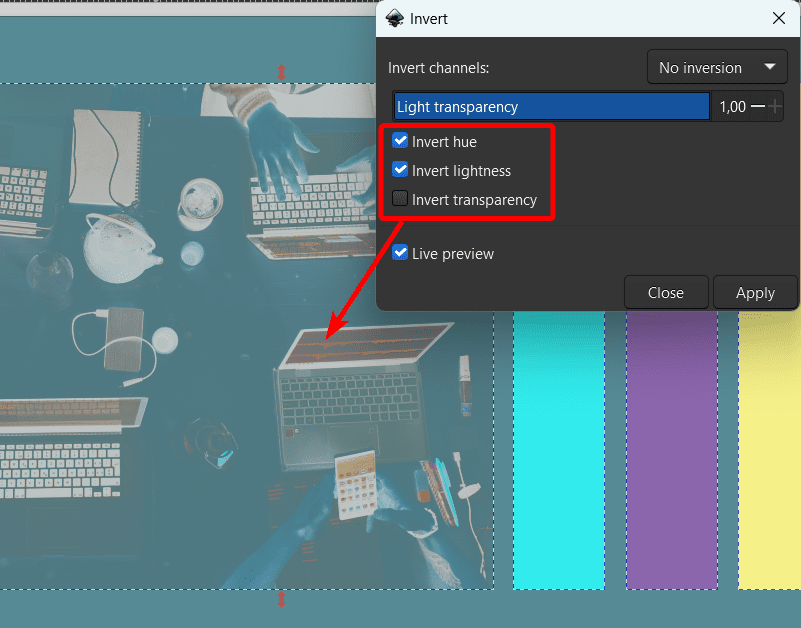Select the purple rectangle on canvas
This screenshot has width=801, height=628.
coord(672,450)
